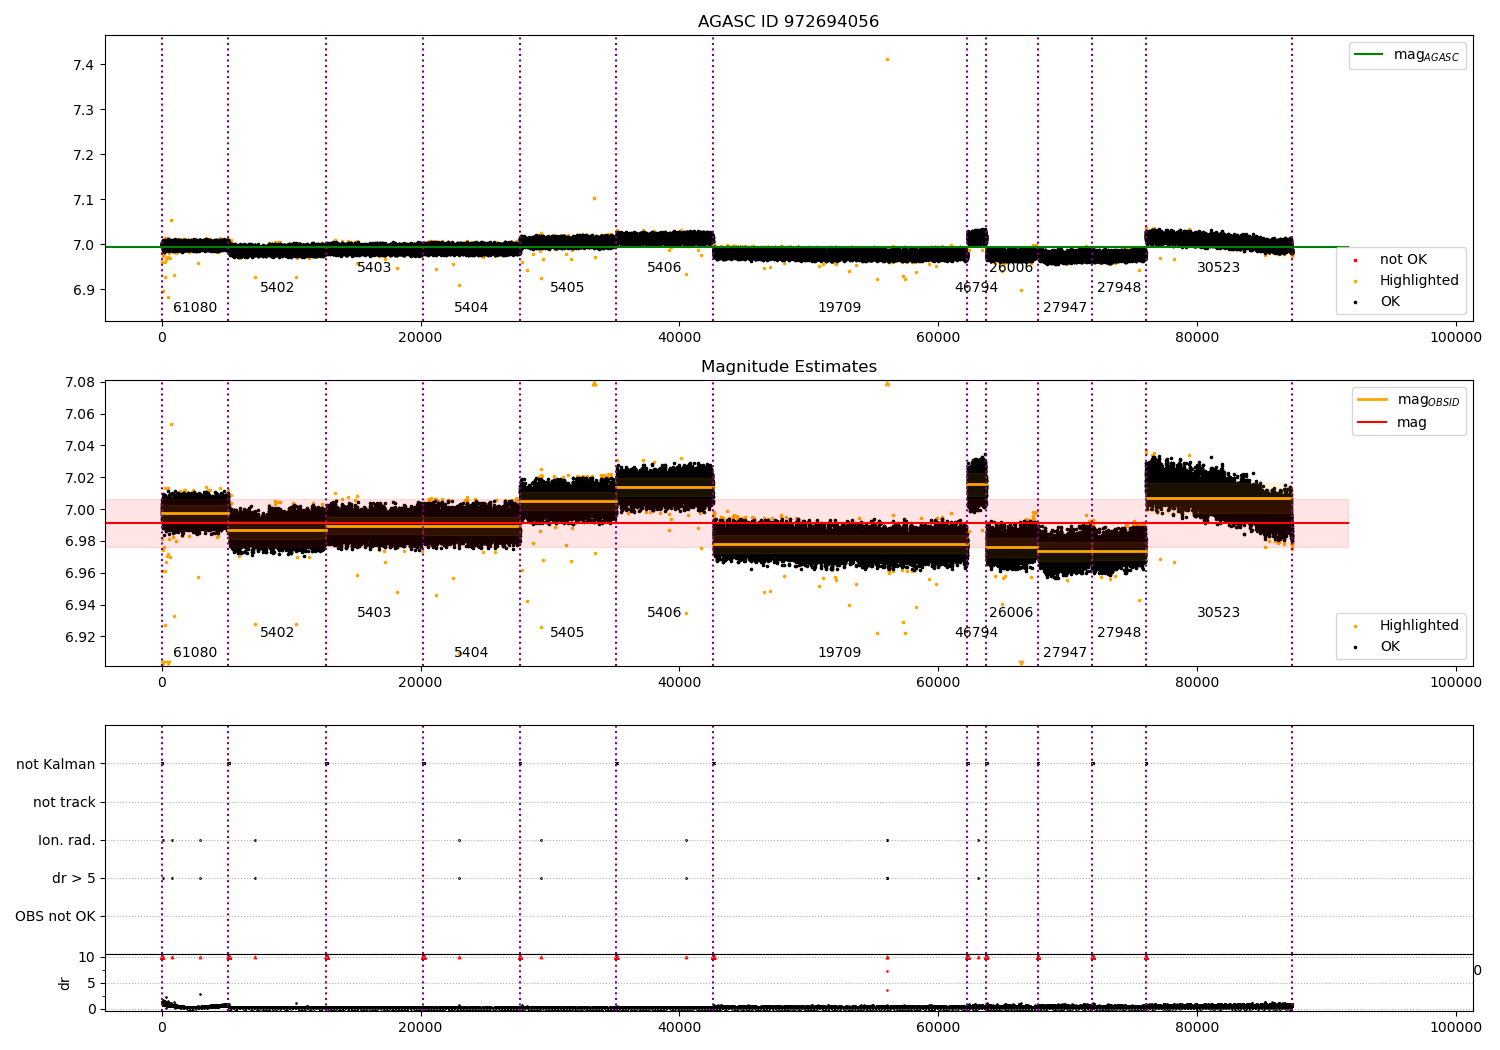The height and width of the screenshot is (1050, 1500).
Task: Click the title AGASC ID 972694056
Action: click(x=788, y=22)
